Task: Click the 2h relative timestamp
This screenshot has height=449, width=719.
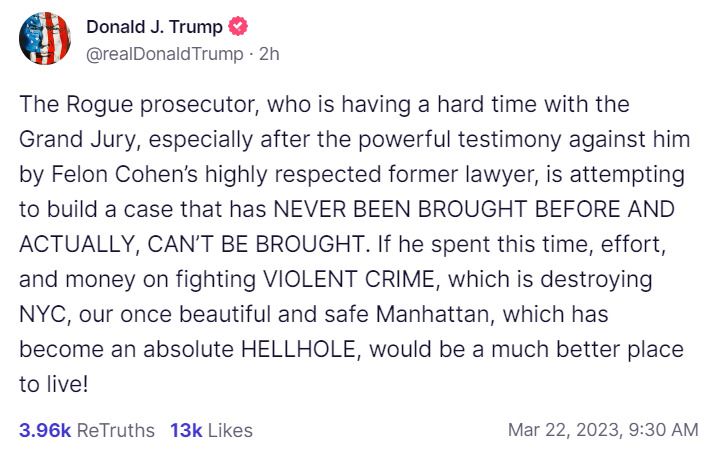Action: pos(269,53)
